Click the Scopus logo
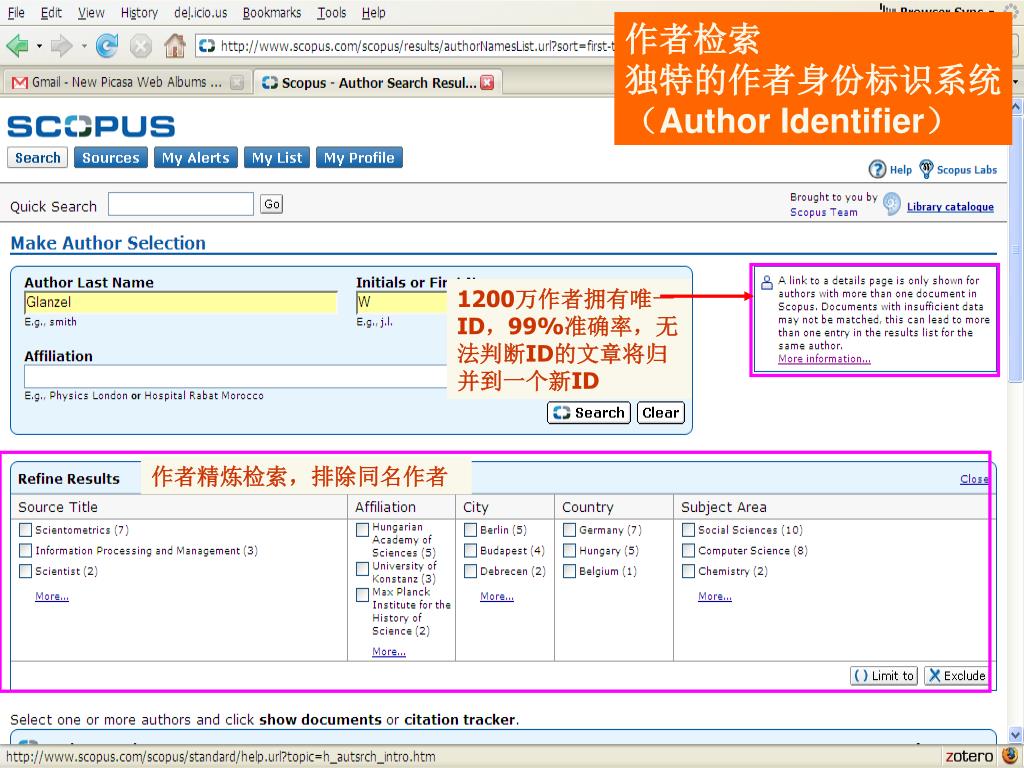This screenshot has height=768, width=1024. (x=91, y=126)
